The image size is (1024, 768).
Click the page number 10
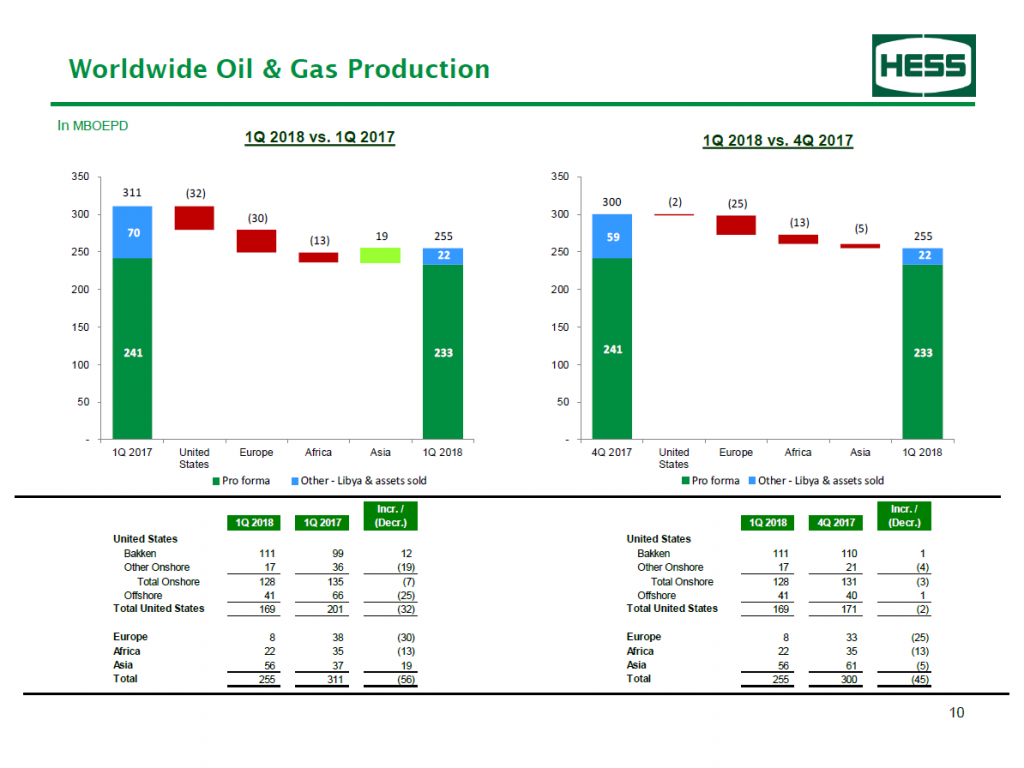[x=956, y=713]
